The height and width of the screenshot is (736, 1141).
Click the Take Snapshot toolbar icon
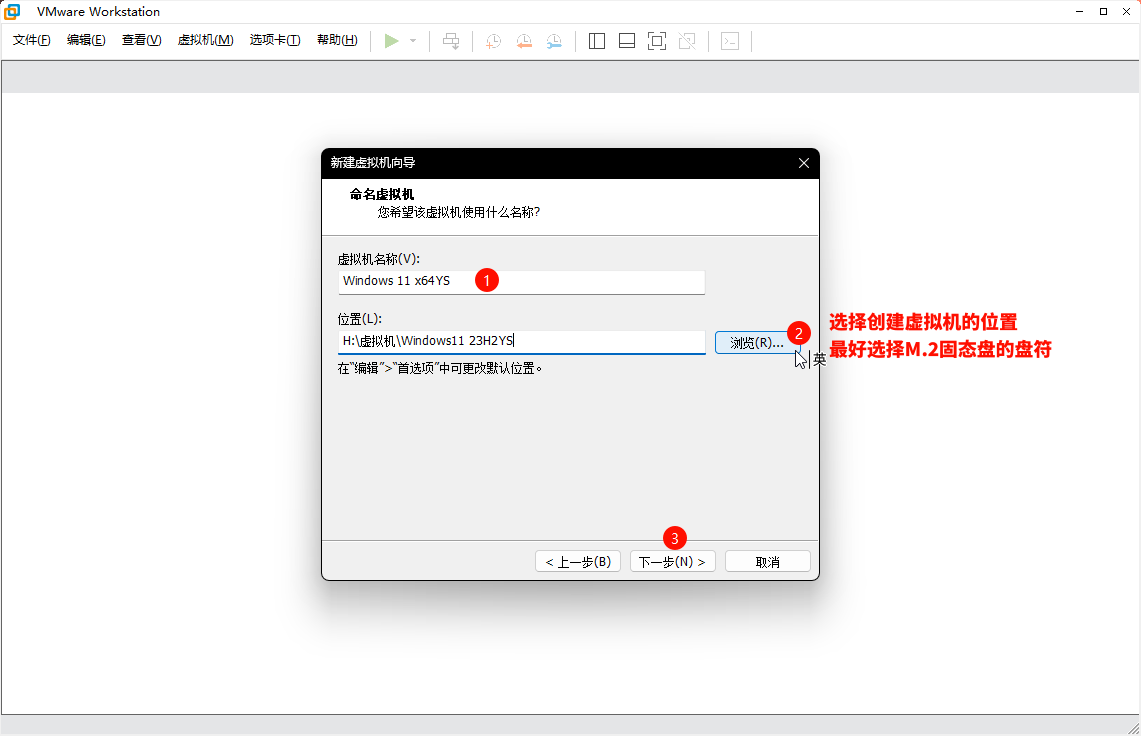click(x=493, y=41)
